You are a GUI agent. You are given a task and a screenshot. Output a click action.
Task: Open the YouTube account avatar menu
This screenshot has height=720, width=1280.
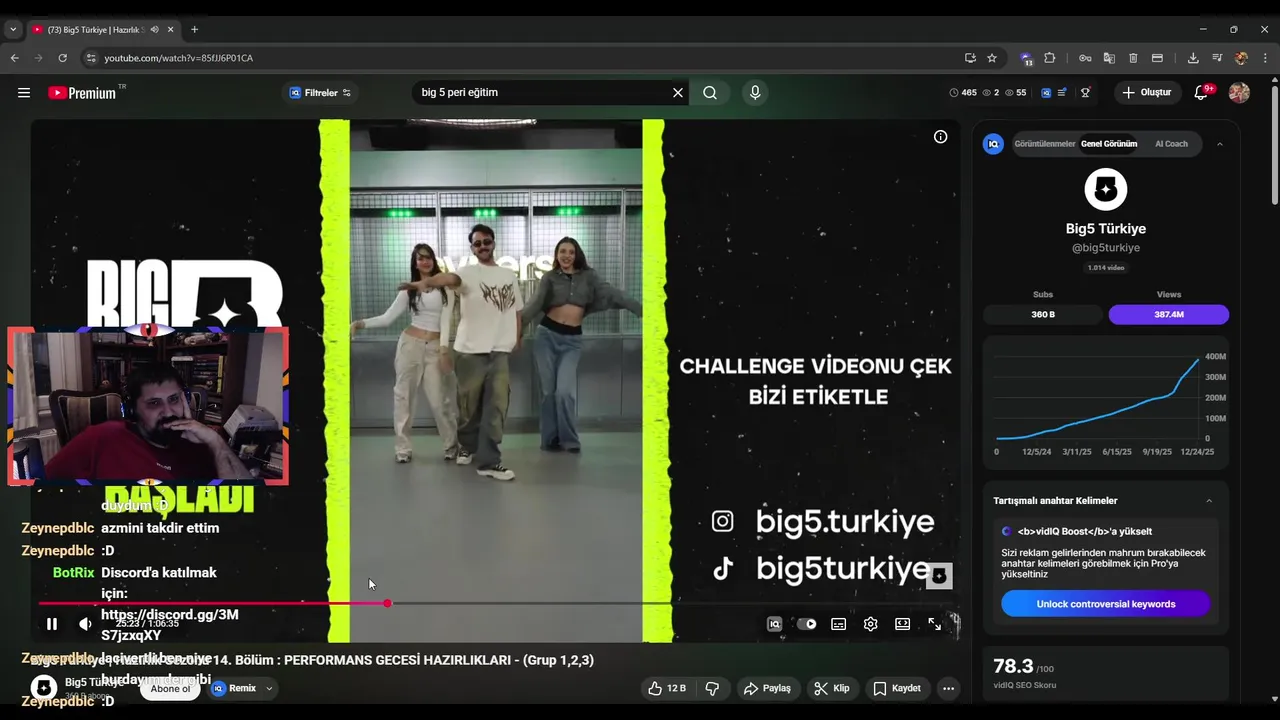click(x=1239, y=93)
